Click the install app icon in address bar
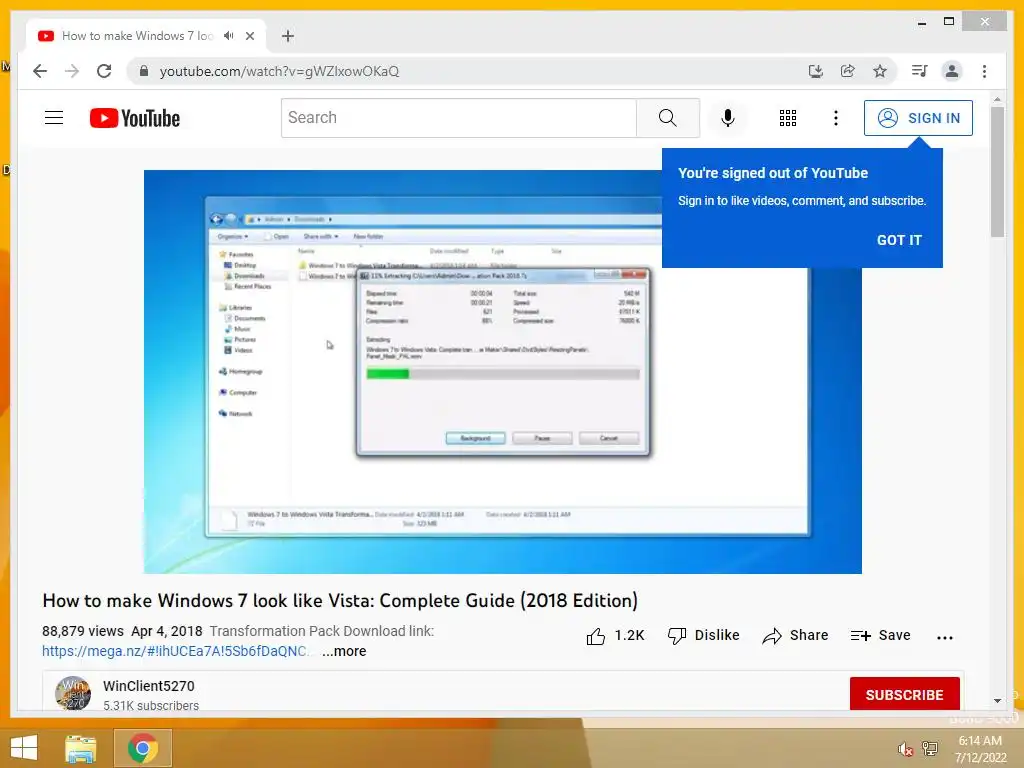Screen dimensions: 1024x768 (816, 71)
